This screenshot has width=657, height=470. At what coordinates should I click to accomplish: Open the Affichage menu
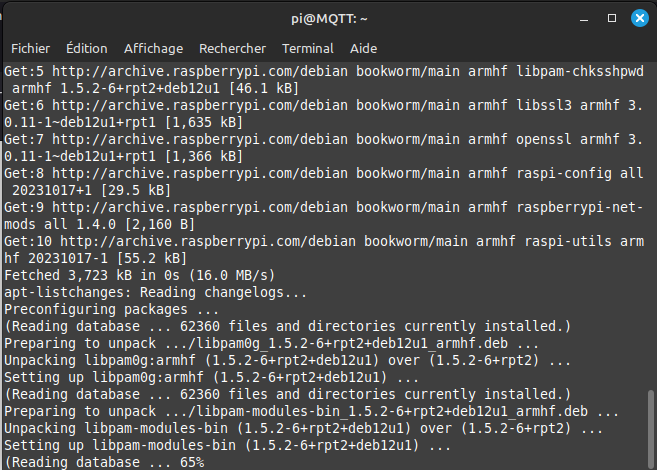point(153,48)
